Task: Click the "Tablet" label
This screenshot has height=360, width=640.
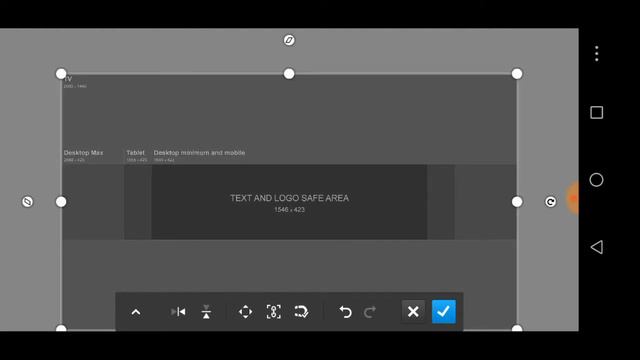Action: pos(136,153)
